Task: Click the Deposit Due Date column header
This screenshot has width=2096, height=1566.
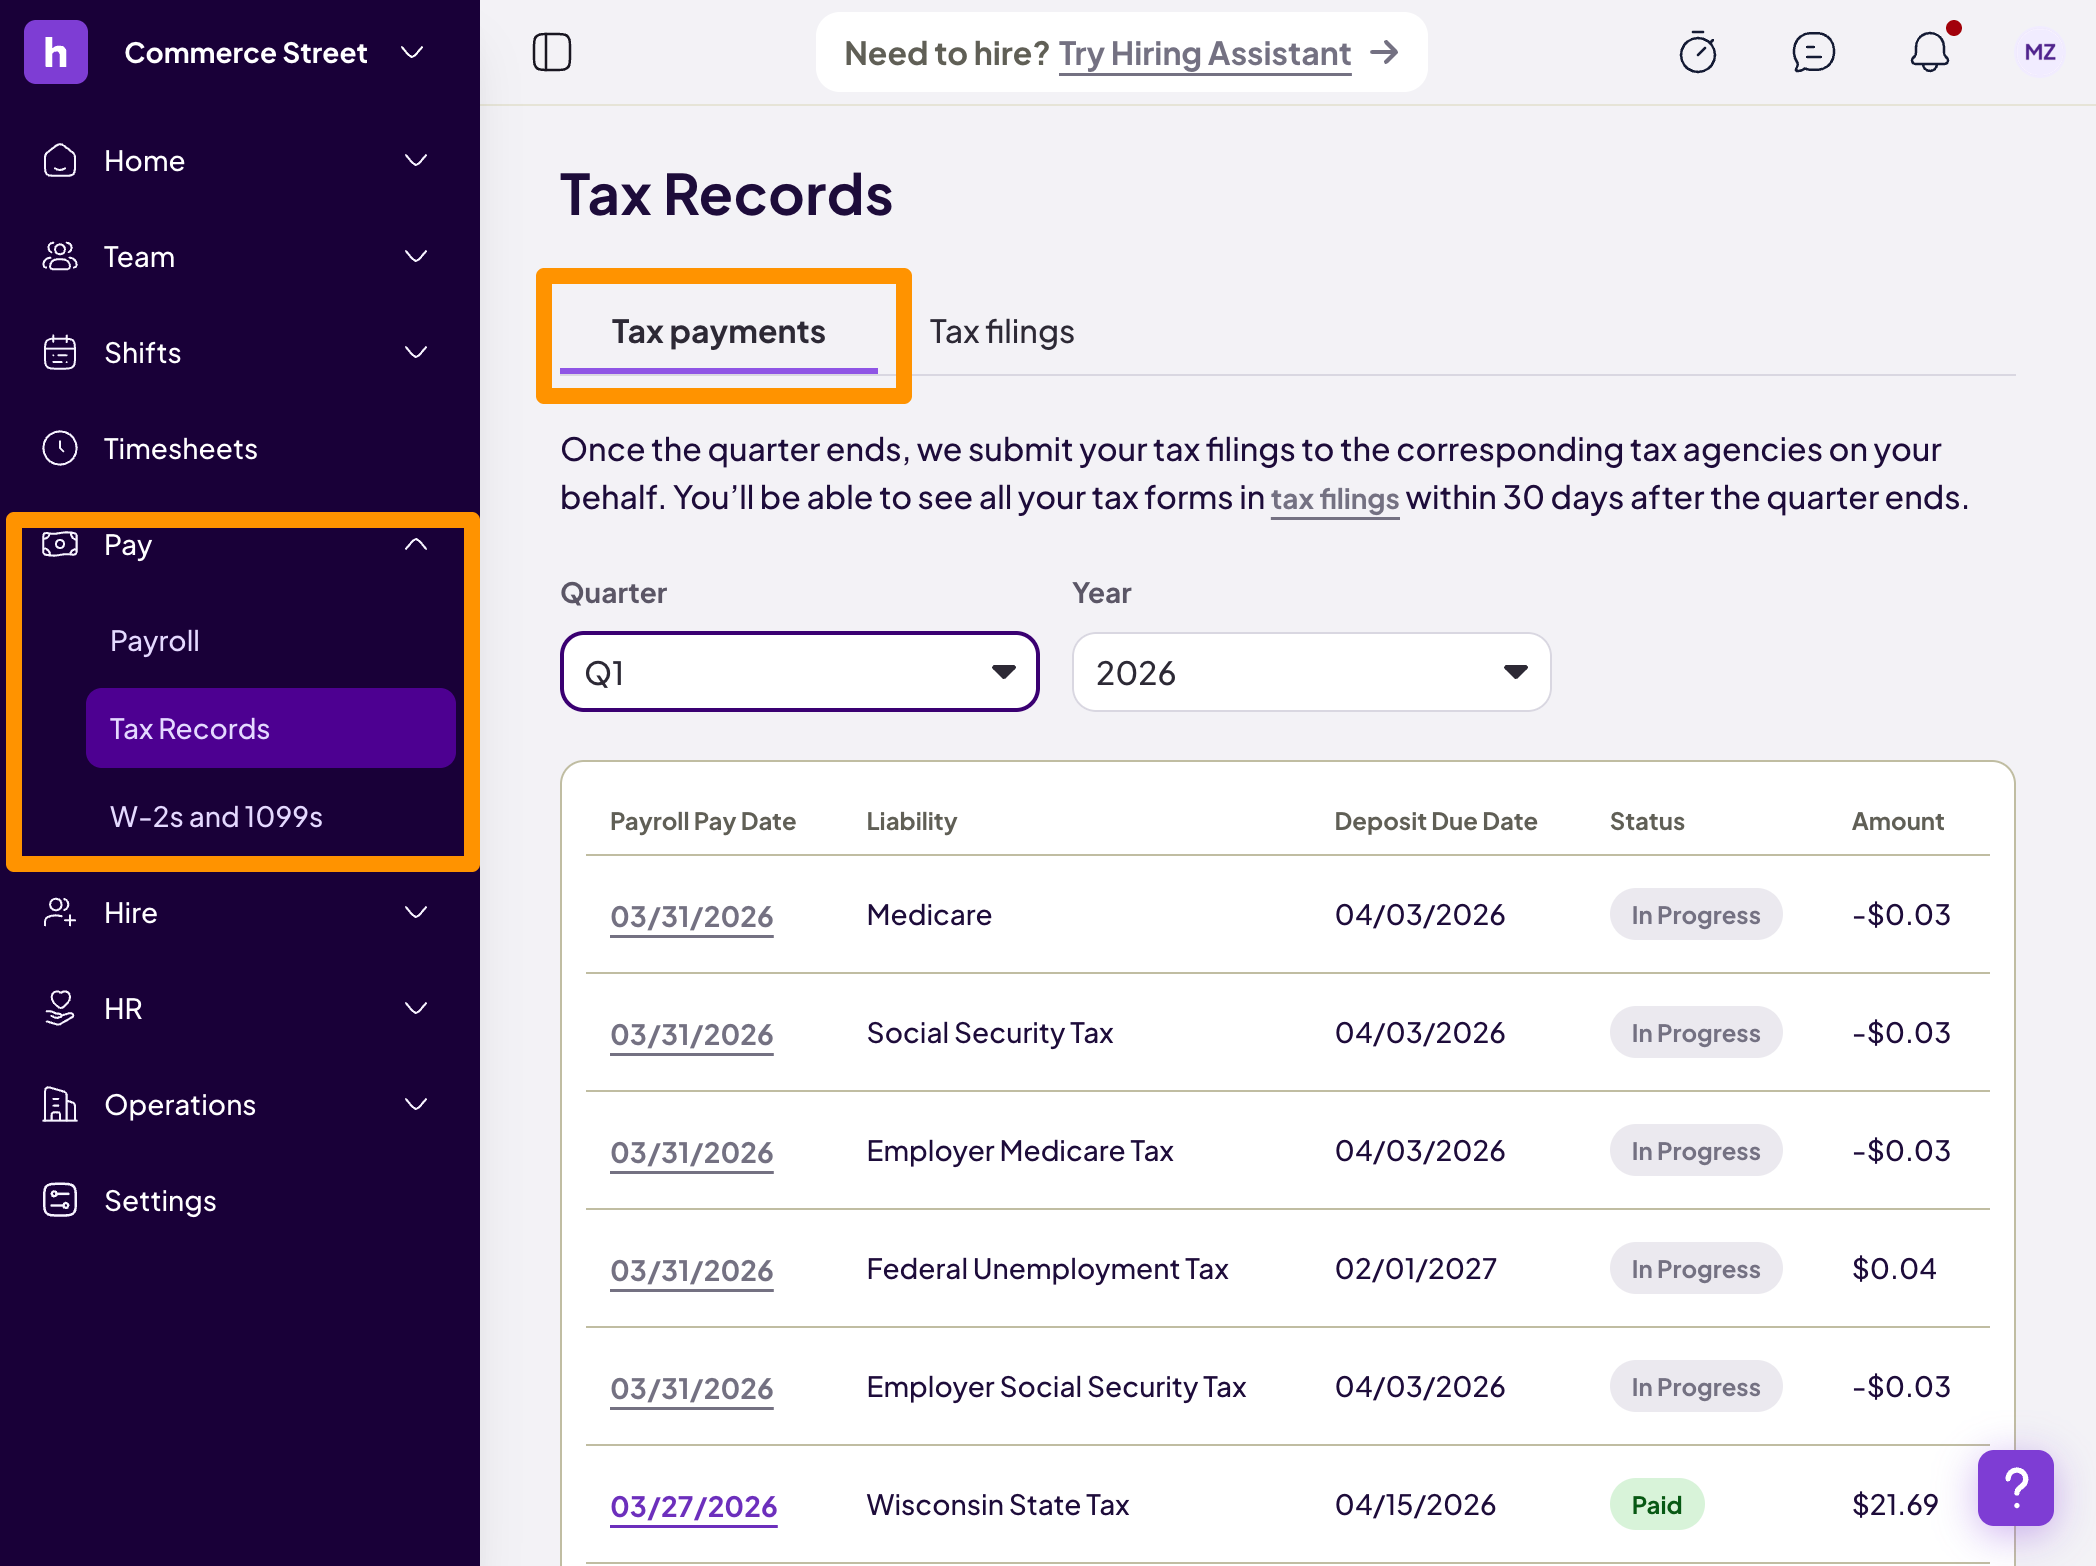Action: [x=1436, y=821]
